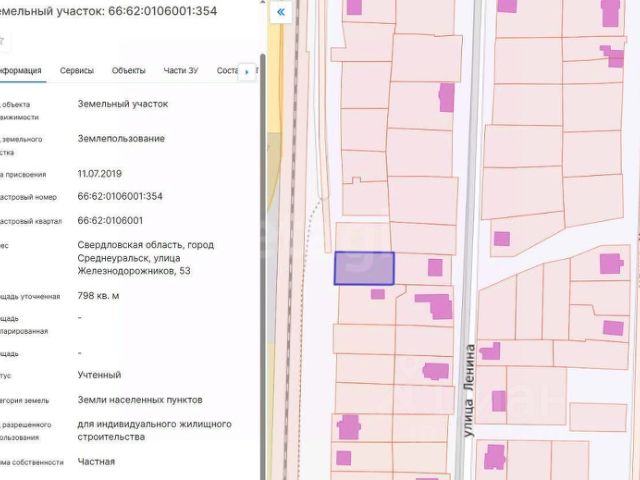Click the tab strip right-arrow button
The image size is (640, 480).
click(247, 72)
